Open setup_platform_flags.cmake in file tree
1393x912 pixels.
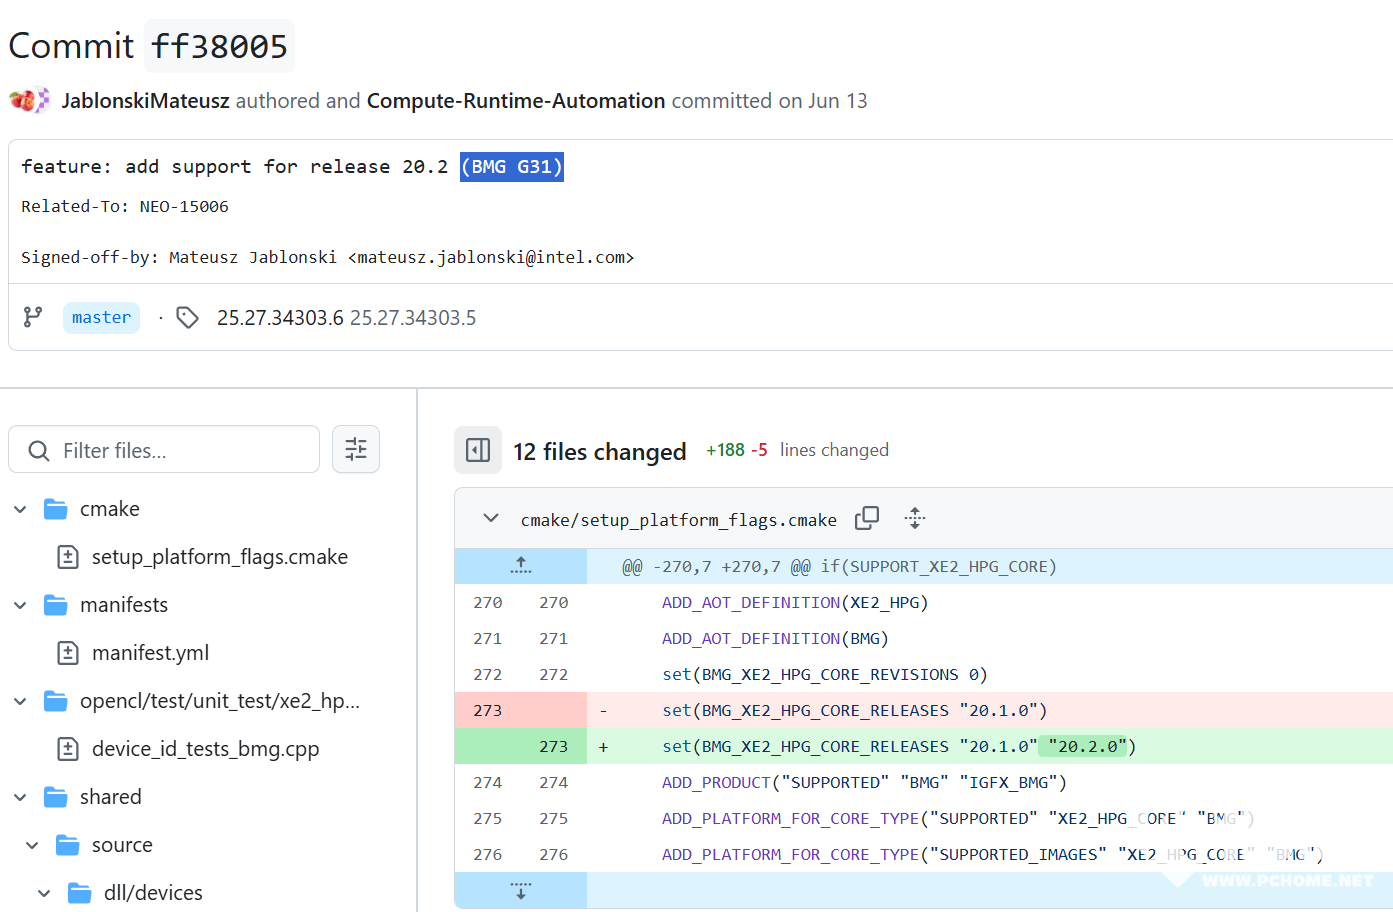tap(220, 557)
